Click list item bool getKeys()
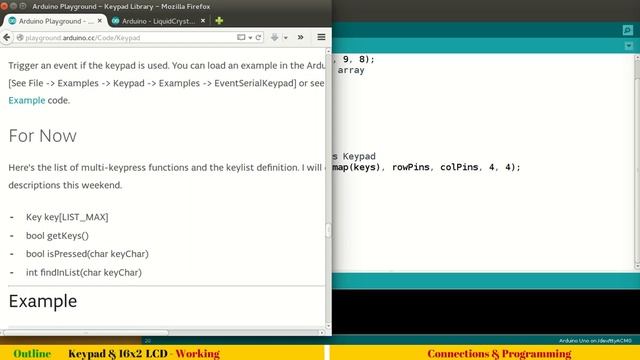Image resolution: width=640 pixels, height=360 pixels. coord(57,236)
